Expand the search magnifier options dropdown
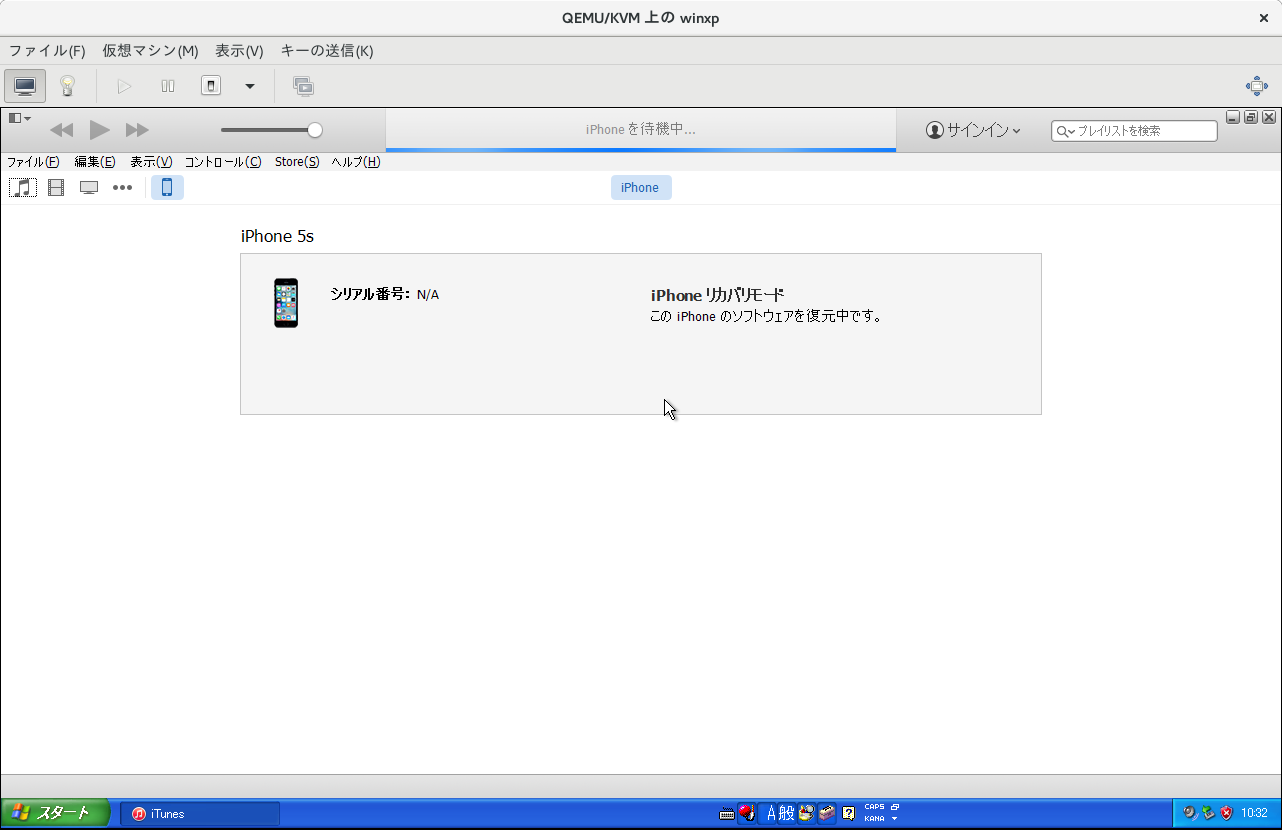This screenshot has width=1282, height=830. [1065, 131]
